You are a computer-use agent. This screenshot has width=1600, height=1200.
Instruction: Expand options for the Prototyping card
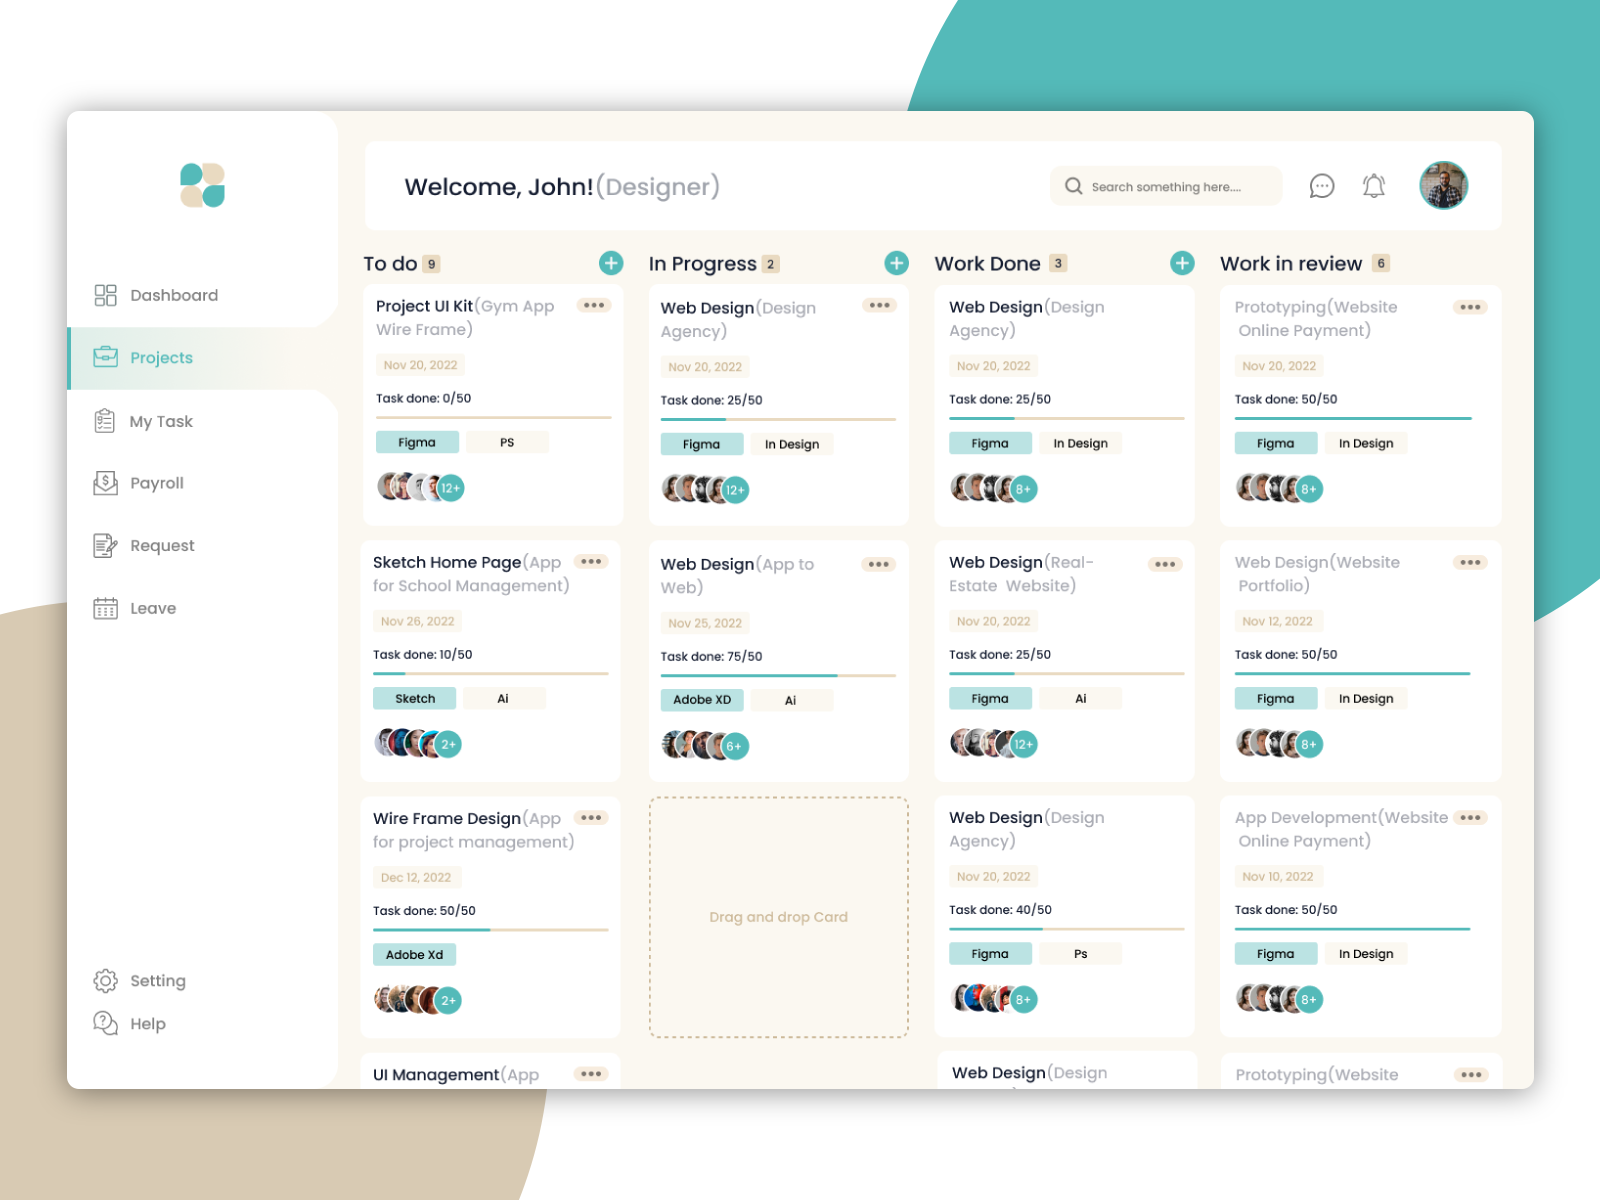click(x=1470, y=307)
